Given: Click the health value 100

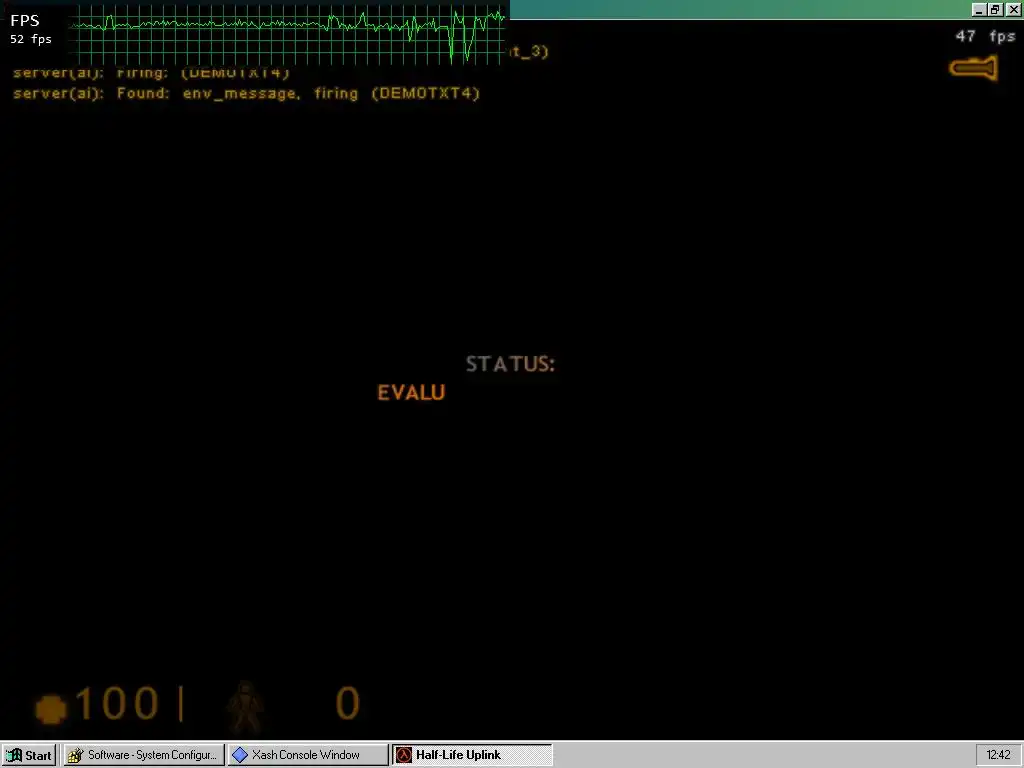Looking at the screenshot, I should tap(118, 703).
